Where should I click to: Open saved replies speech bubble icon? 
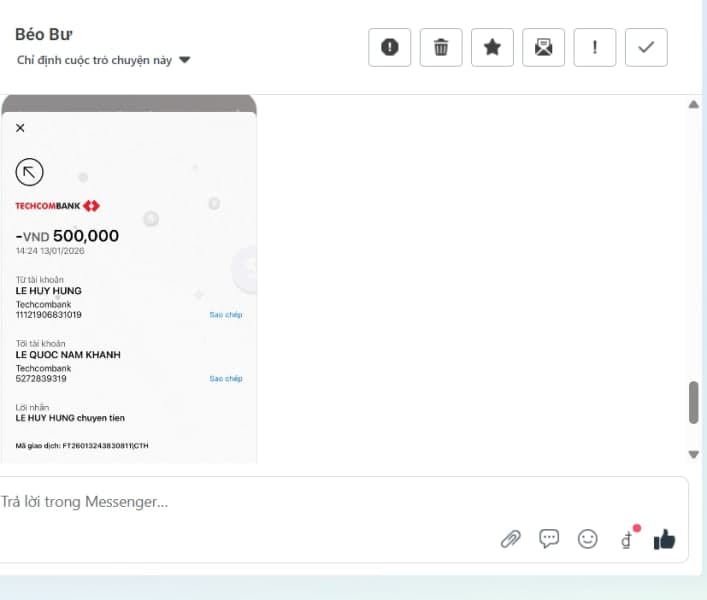click(x=549, y=539)
